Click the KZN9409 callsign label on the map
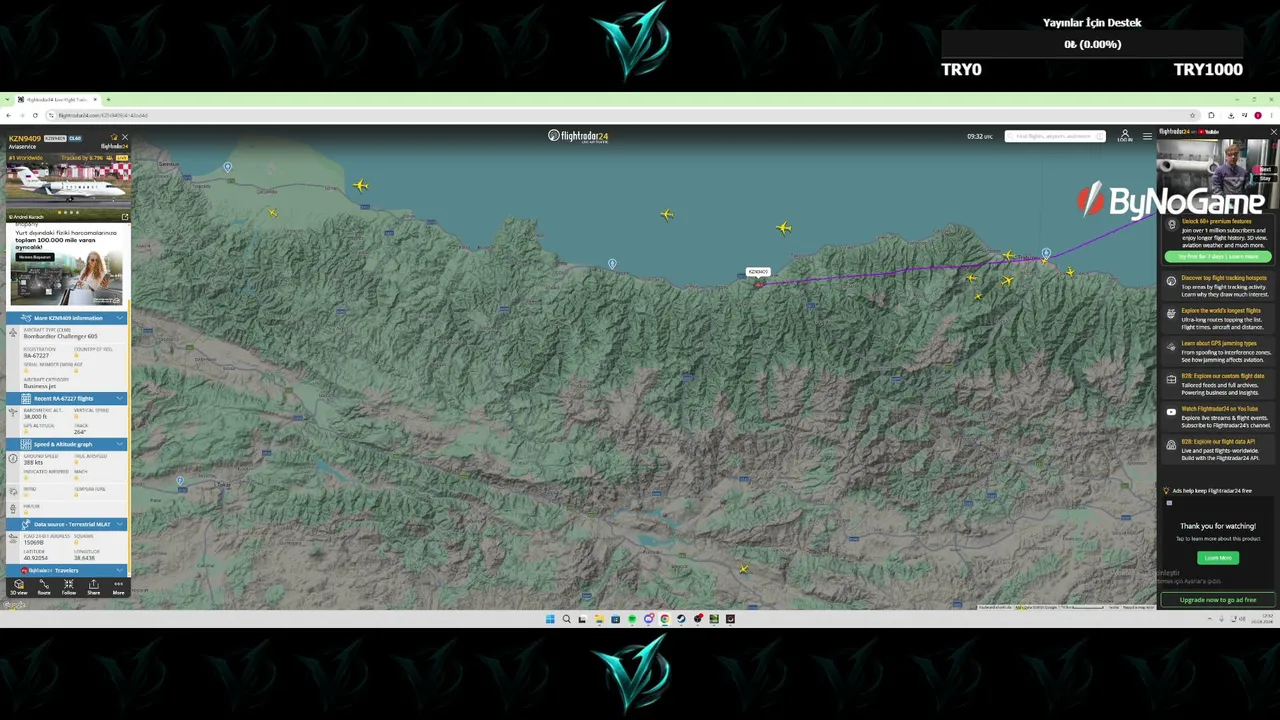The width and height of the screenshot is (1280, 720). pyautogui.click(x=758, y=272)
